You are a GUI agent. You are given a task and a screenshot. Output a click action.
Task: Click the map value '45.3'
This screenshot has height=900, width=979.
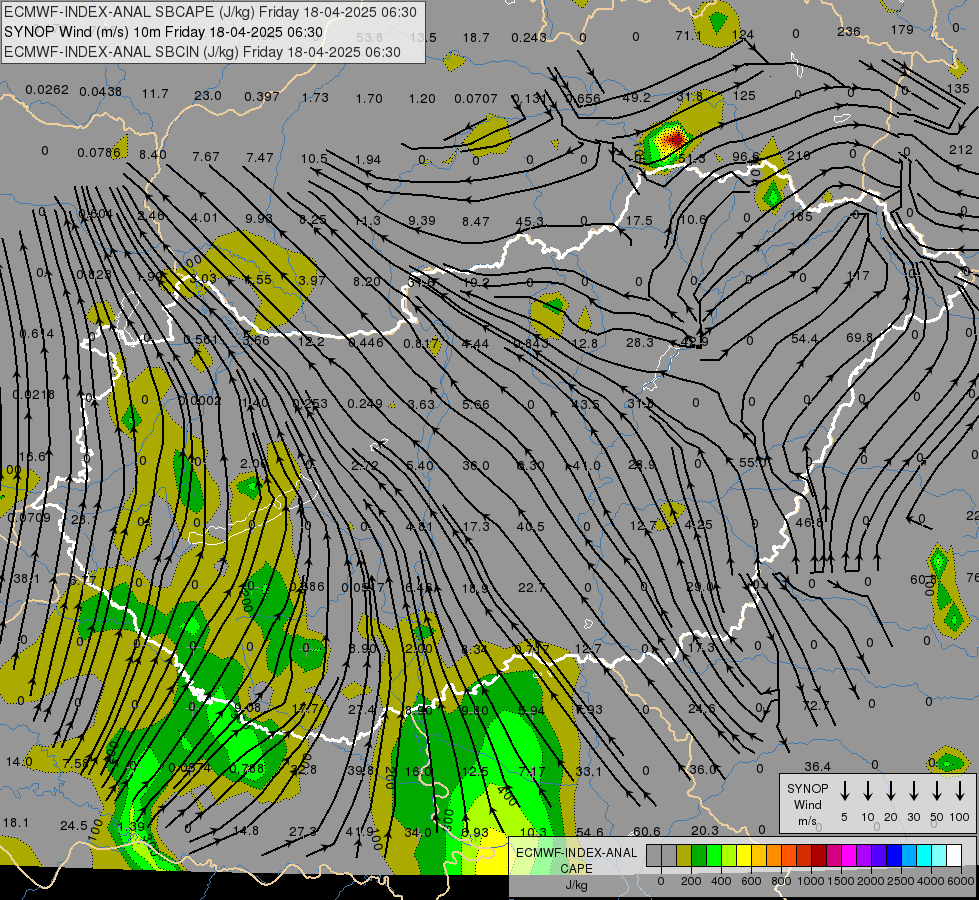[x=529, y=221]
